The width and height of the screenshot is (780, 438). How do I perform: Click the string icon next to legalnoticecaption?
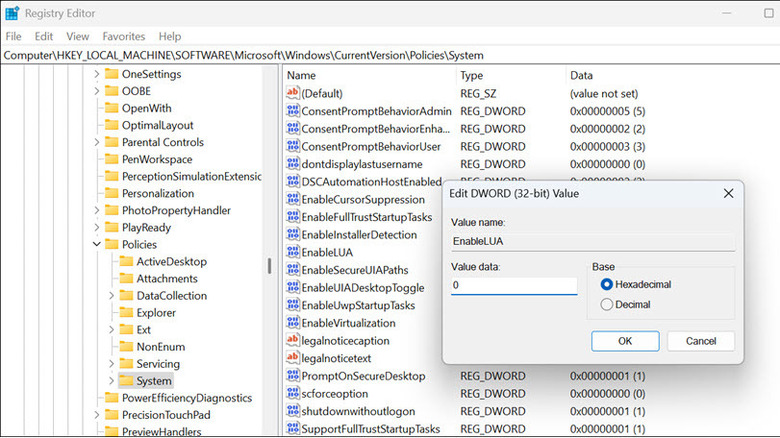[293, 341]
